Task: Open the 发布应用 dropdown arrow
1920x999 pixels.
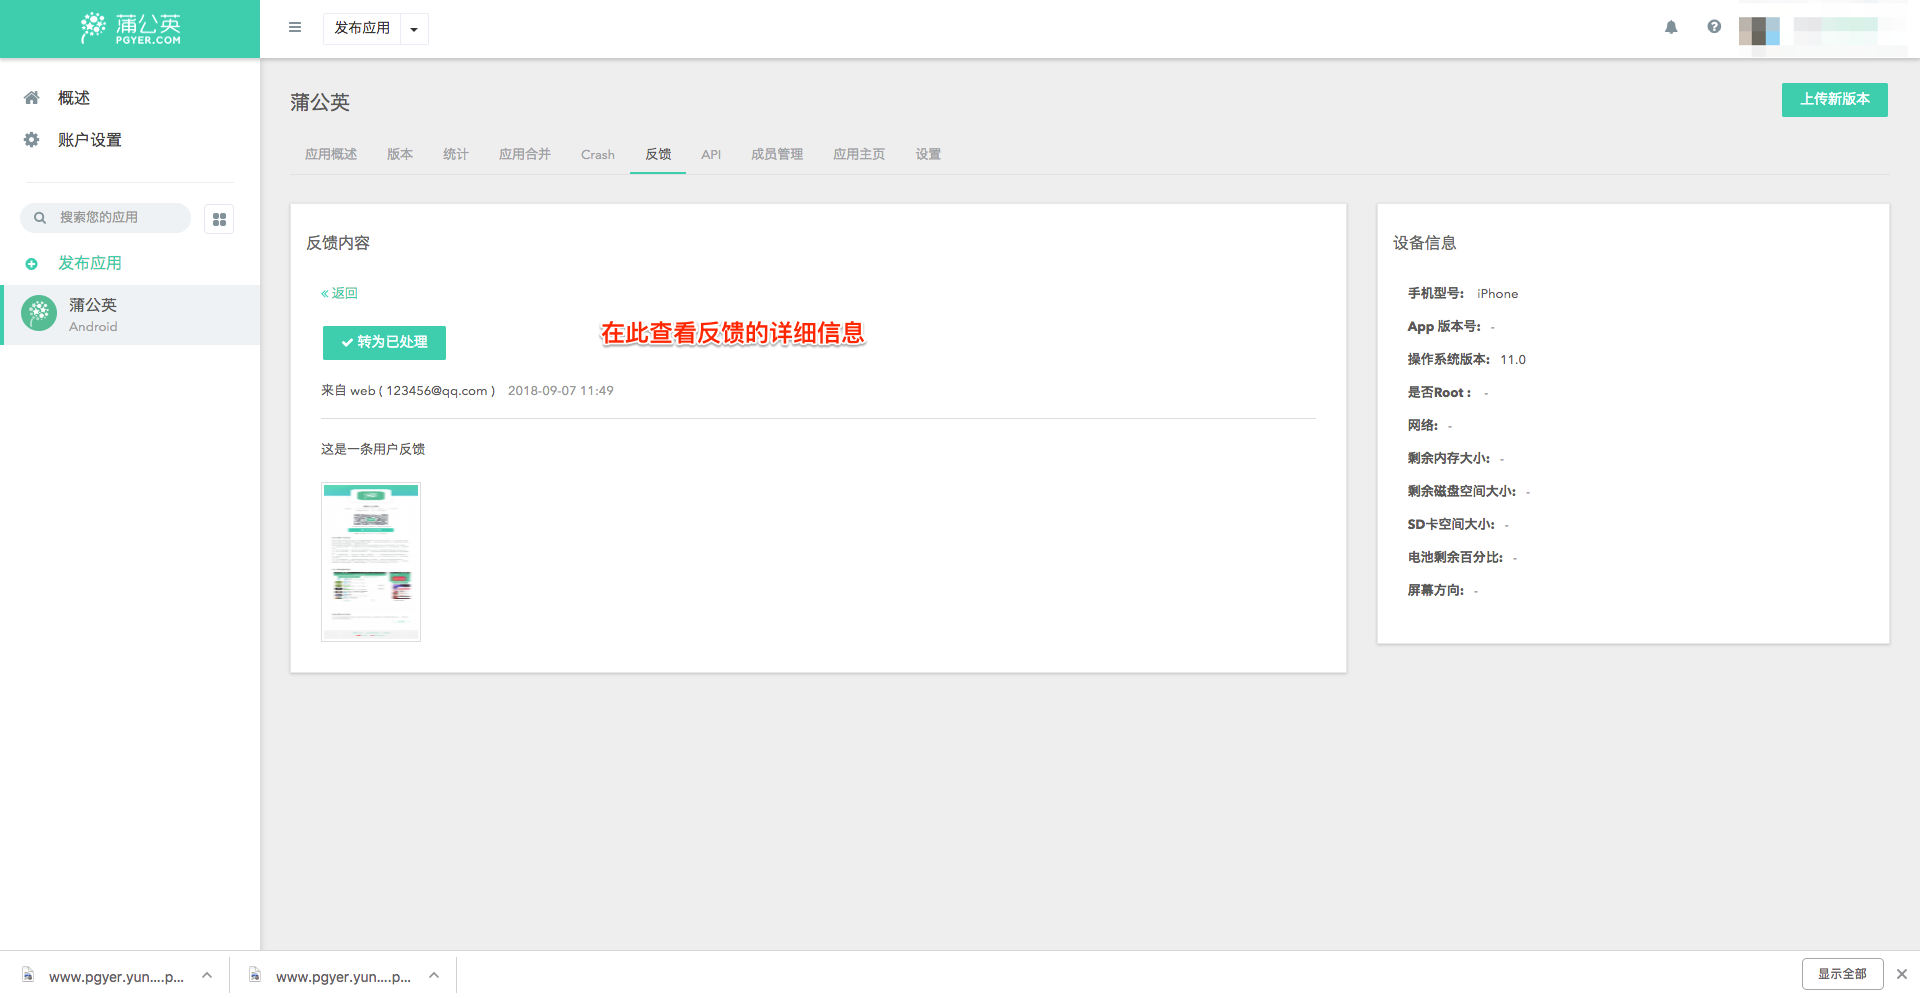Action: point(414,29)
